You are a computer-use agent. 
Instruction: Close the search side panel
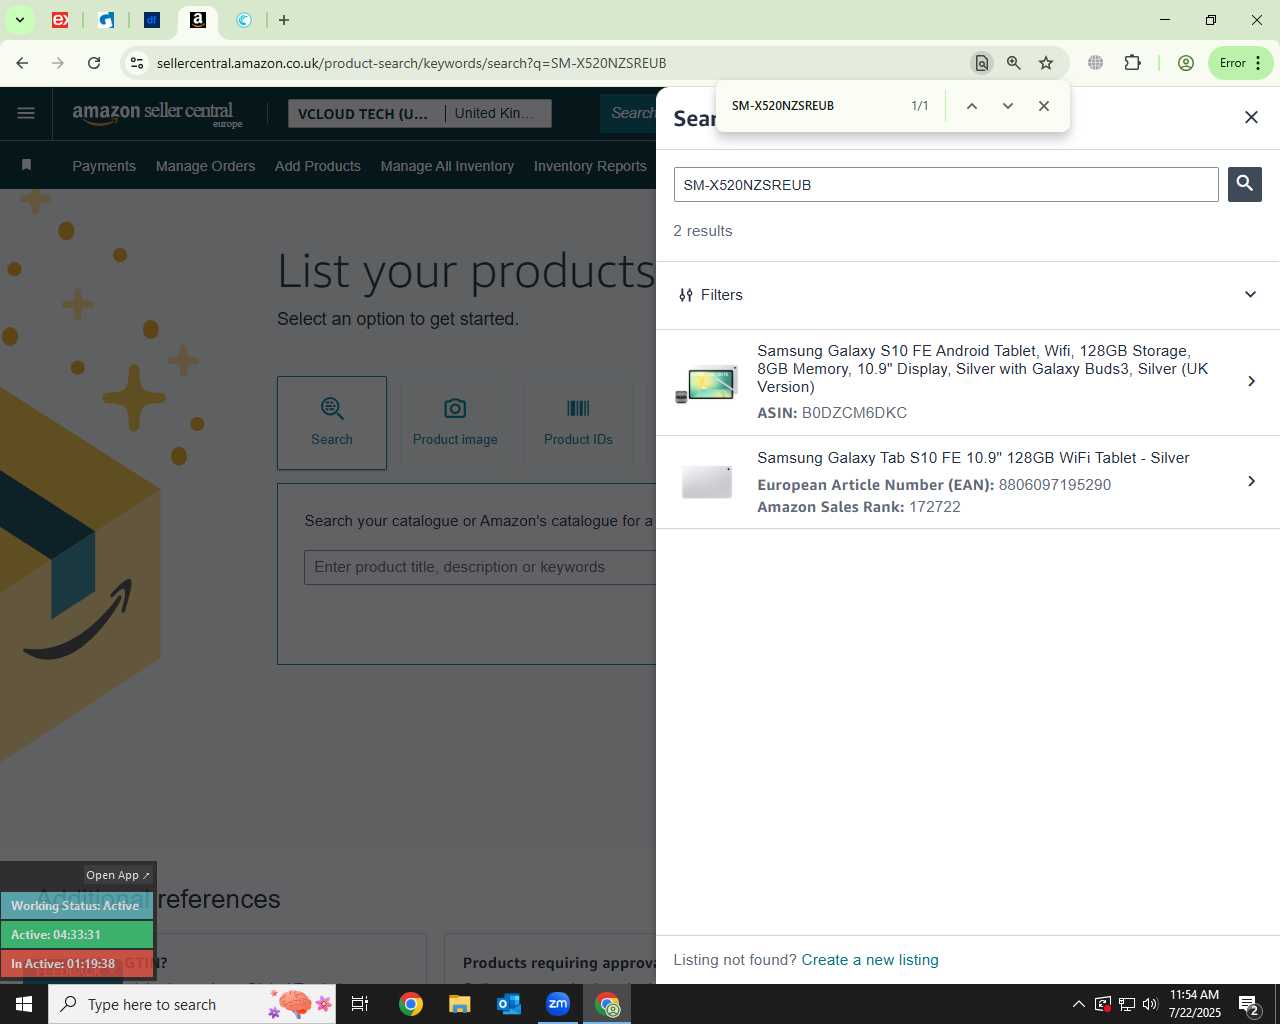tap(1251, 117)
